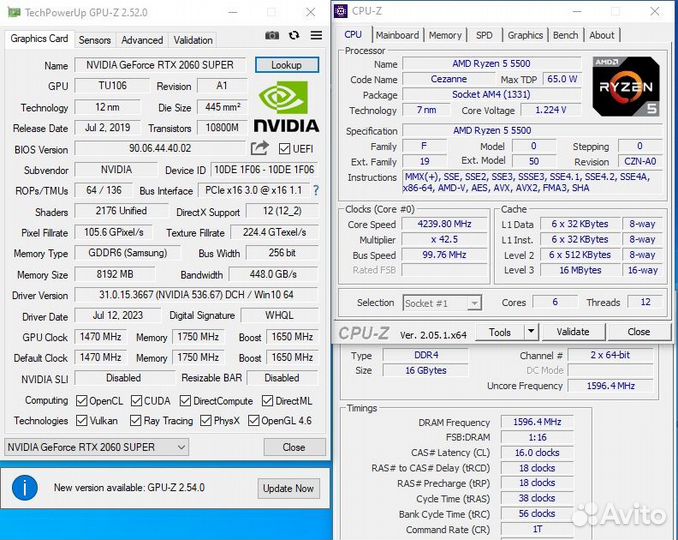Screen dimensions: 678x540
Task: Click the Core Speed value 4239.80 MHz
Action: [x=445, y=224]
